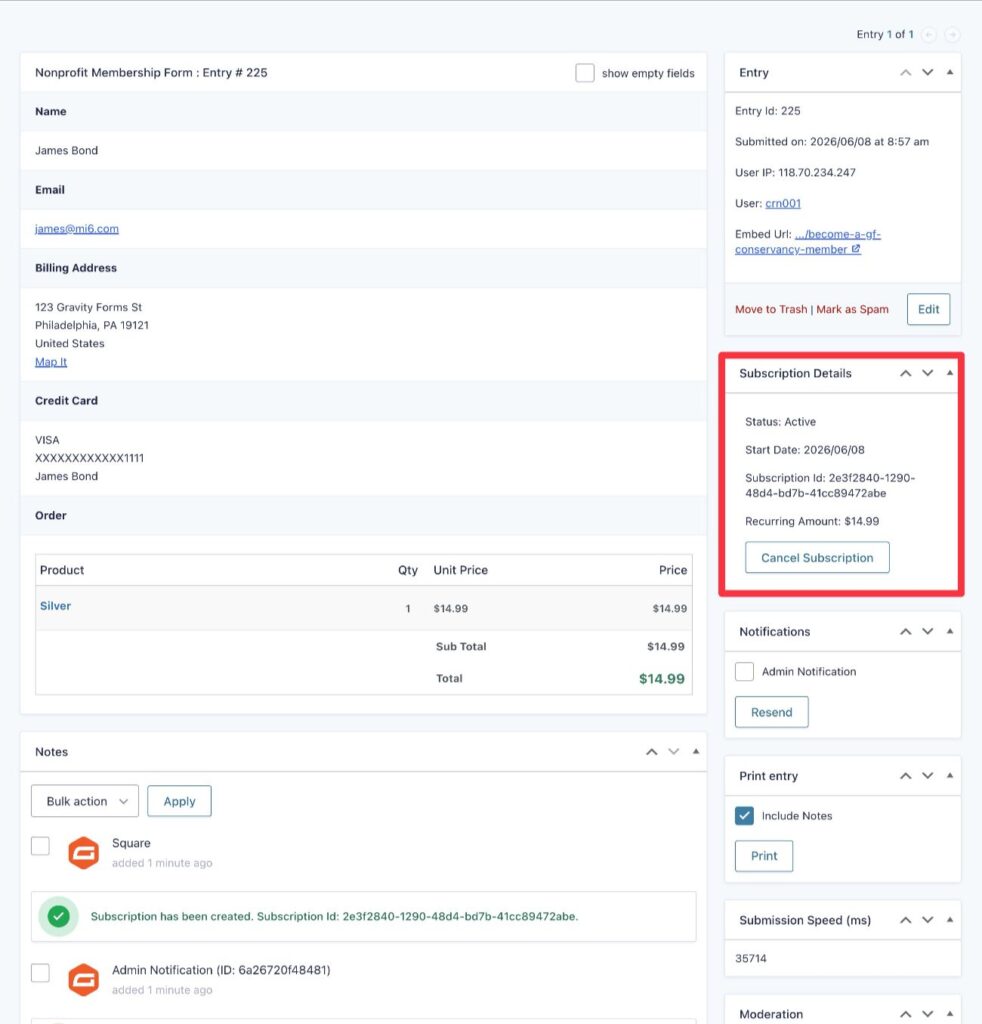Collapse the Moderation panel
Viewport: 982px width, 1024px height.
pyautogui.click(x=950, y=1014)
